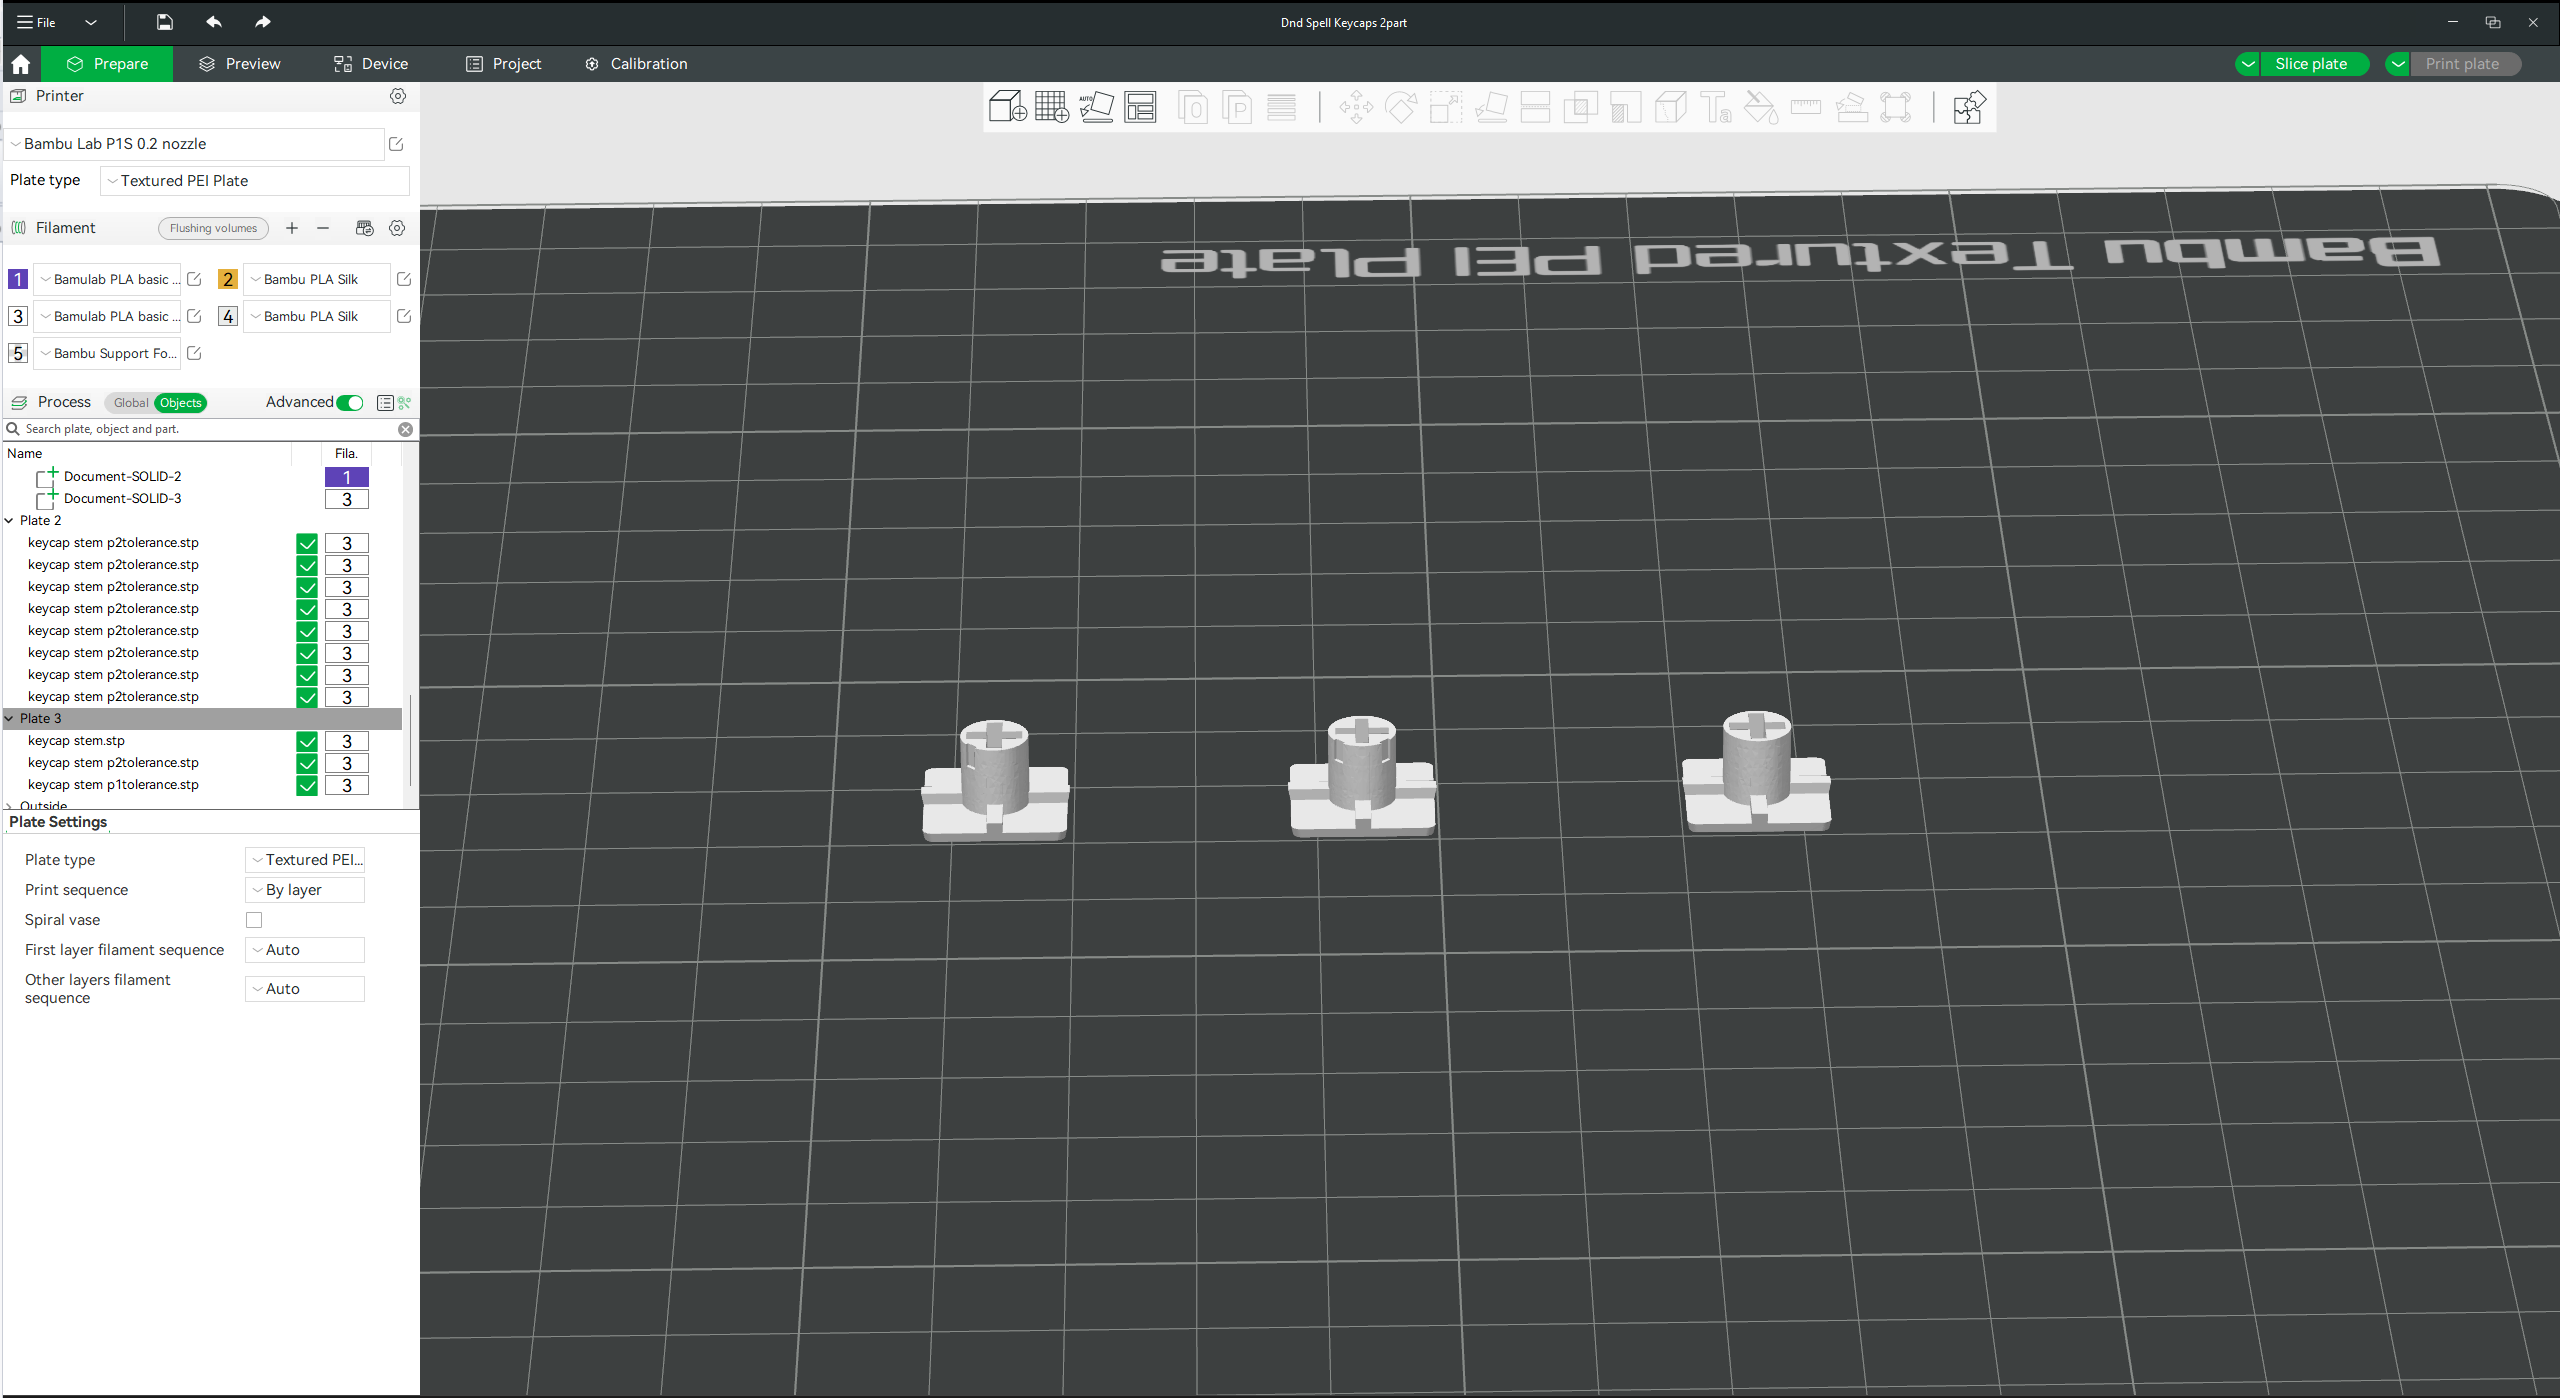Choose the Text shape tool
Image resolution: width=2560 pixels, height=1398 pixels.
1716,106
